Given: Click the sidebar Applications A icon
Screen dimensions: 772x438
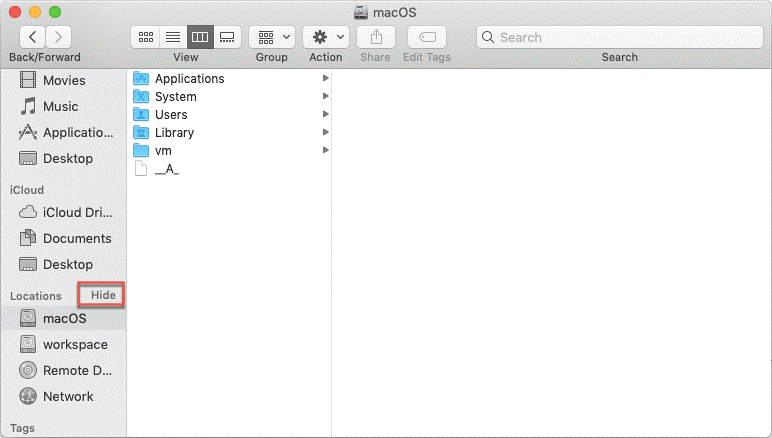Looking at the screenshot, I should tap(28, 132).
